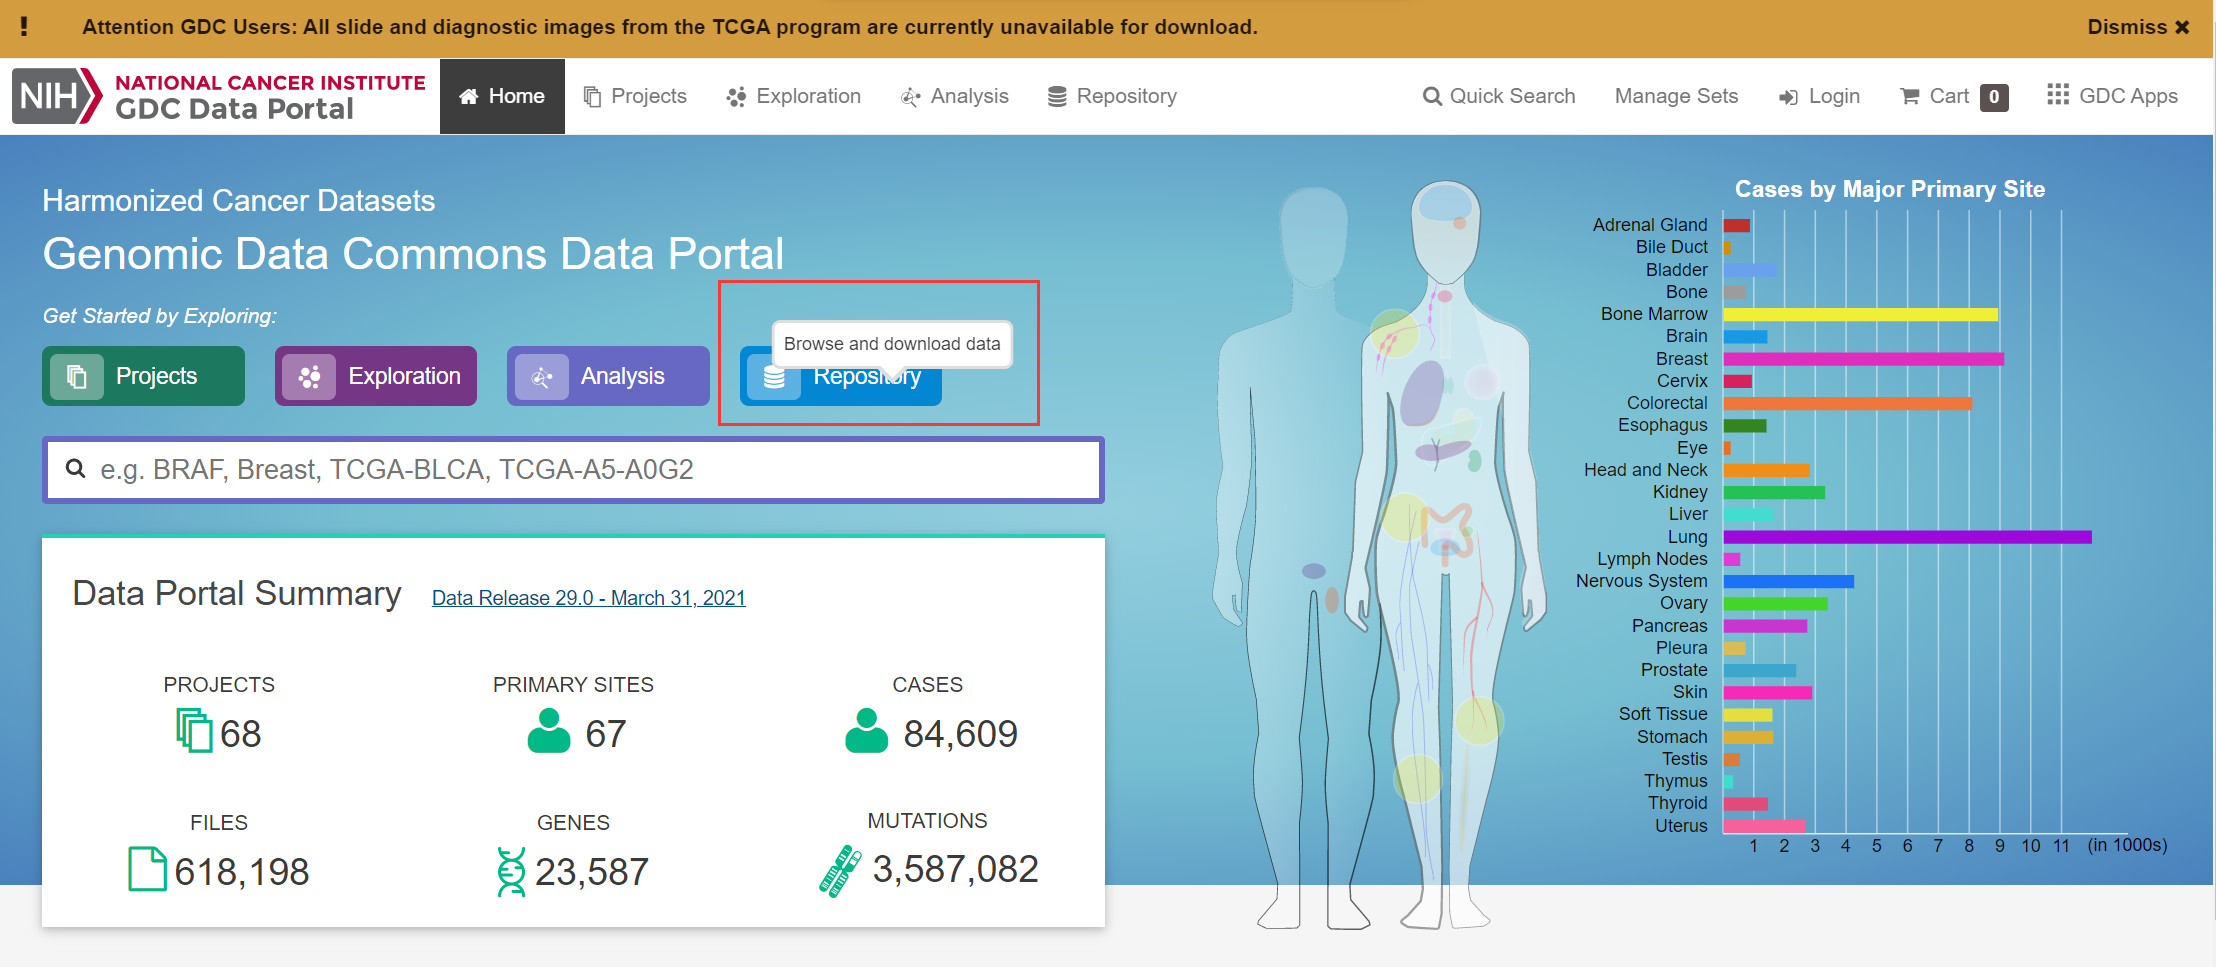Click the Genes DNA helix icon
The image size is (2216, 967).
pos(511,872)
